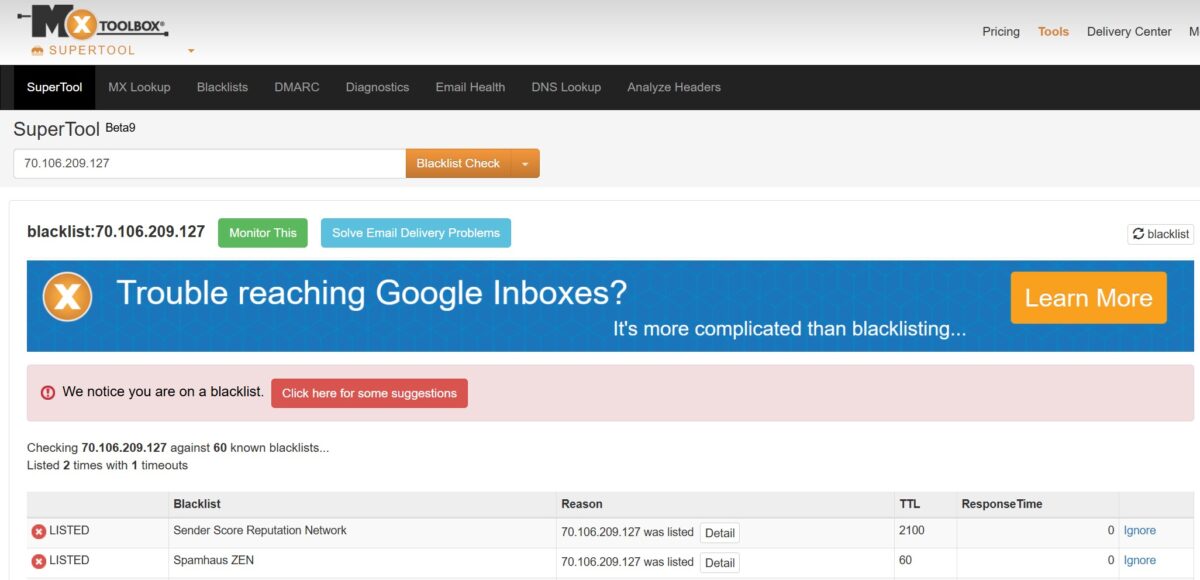The image size is (1200, 580).
Task: Click Solve Email Delivery Problems
Action: click(x=416, y=233)
